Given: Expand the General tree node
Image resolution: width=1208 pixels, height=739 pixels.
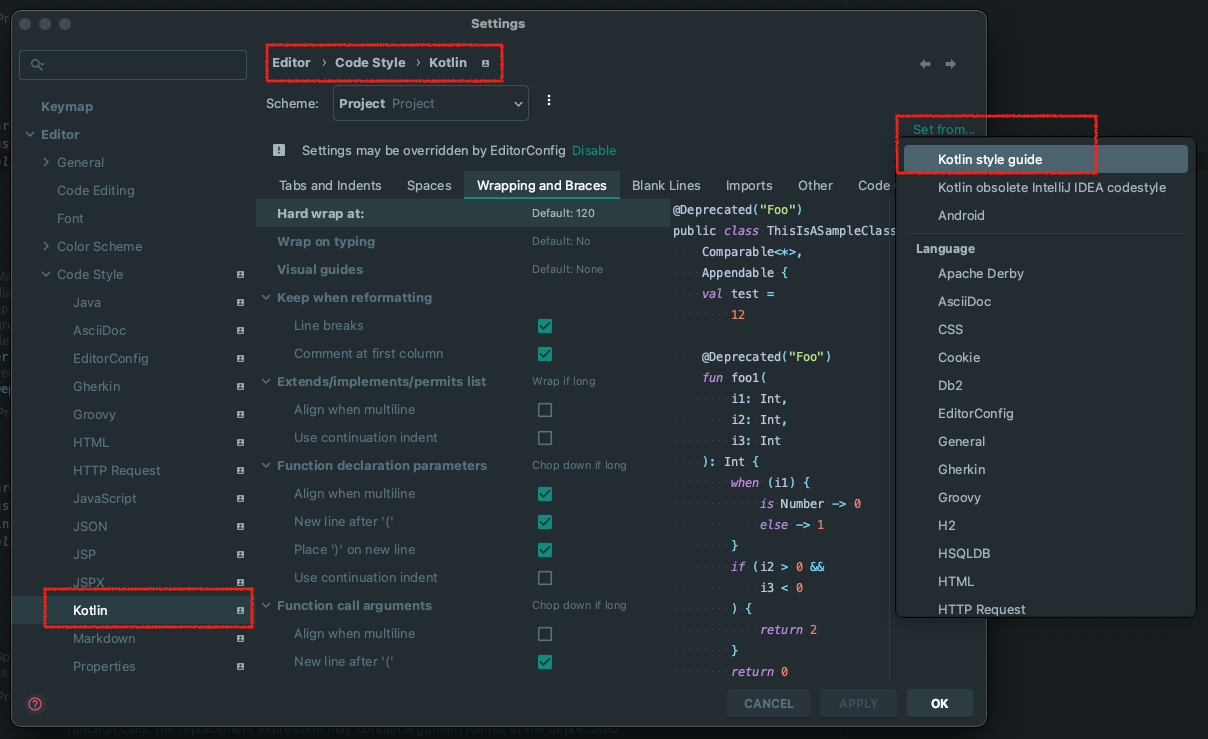Looking at the screenshot, I should (x=46, y=162).
